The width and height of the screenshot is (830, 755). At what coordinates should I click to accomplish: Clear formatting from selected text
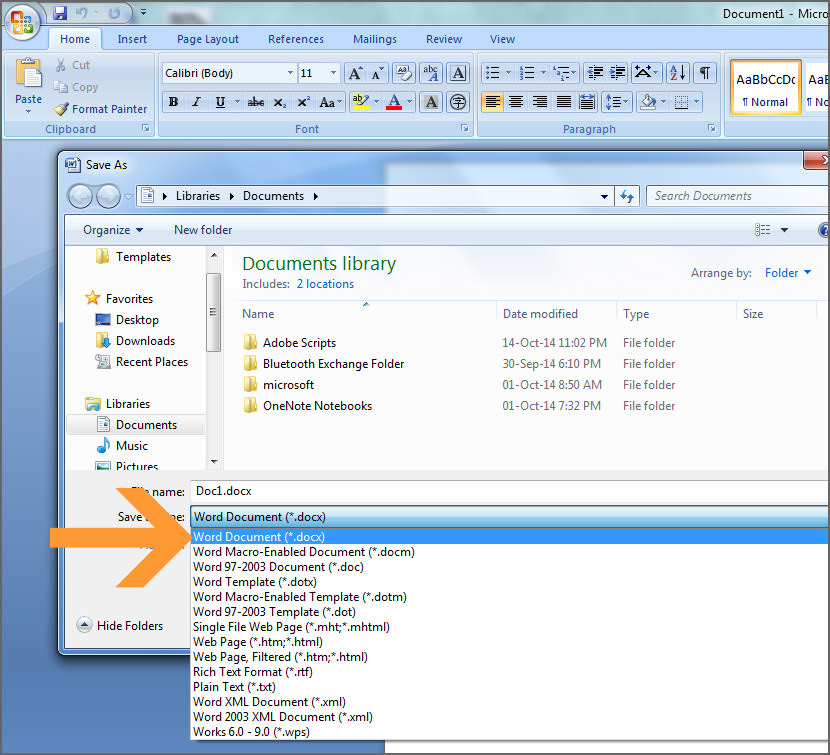coord(403,73)
